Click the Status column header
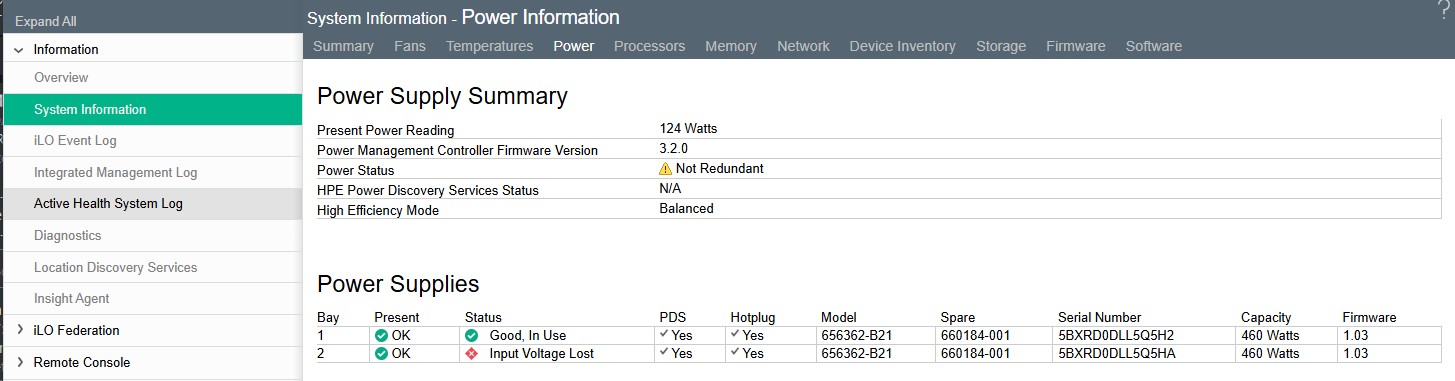 [x=483, y=317]
